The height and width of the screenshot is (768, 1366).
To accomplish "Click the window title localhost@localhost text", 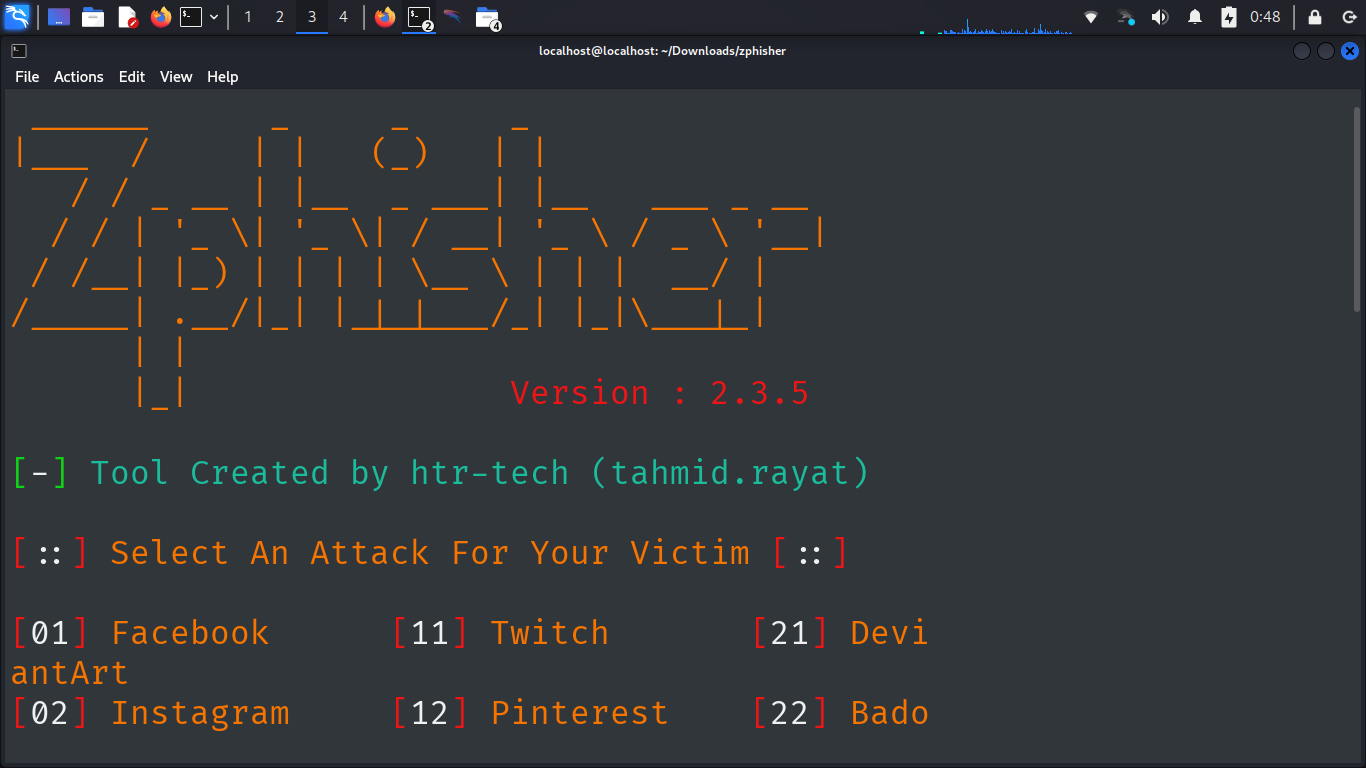I will coord(662,51).
